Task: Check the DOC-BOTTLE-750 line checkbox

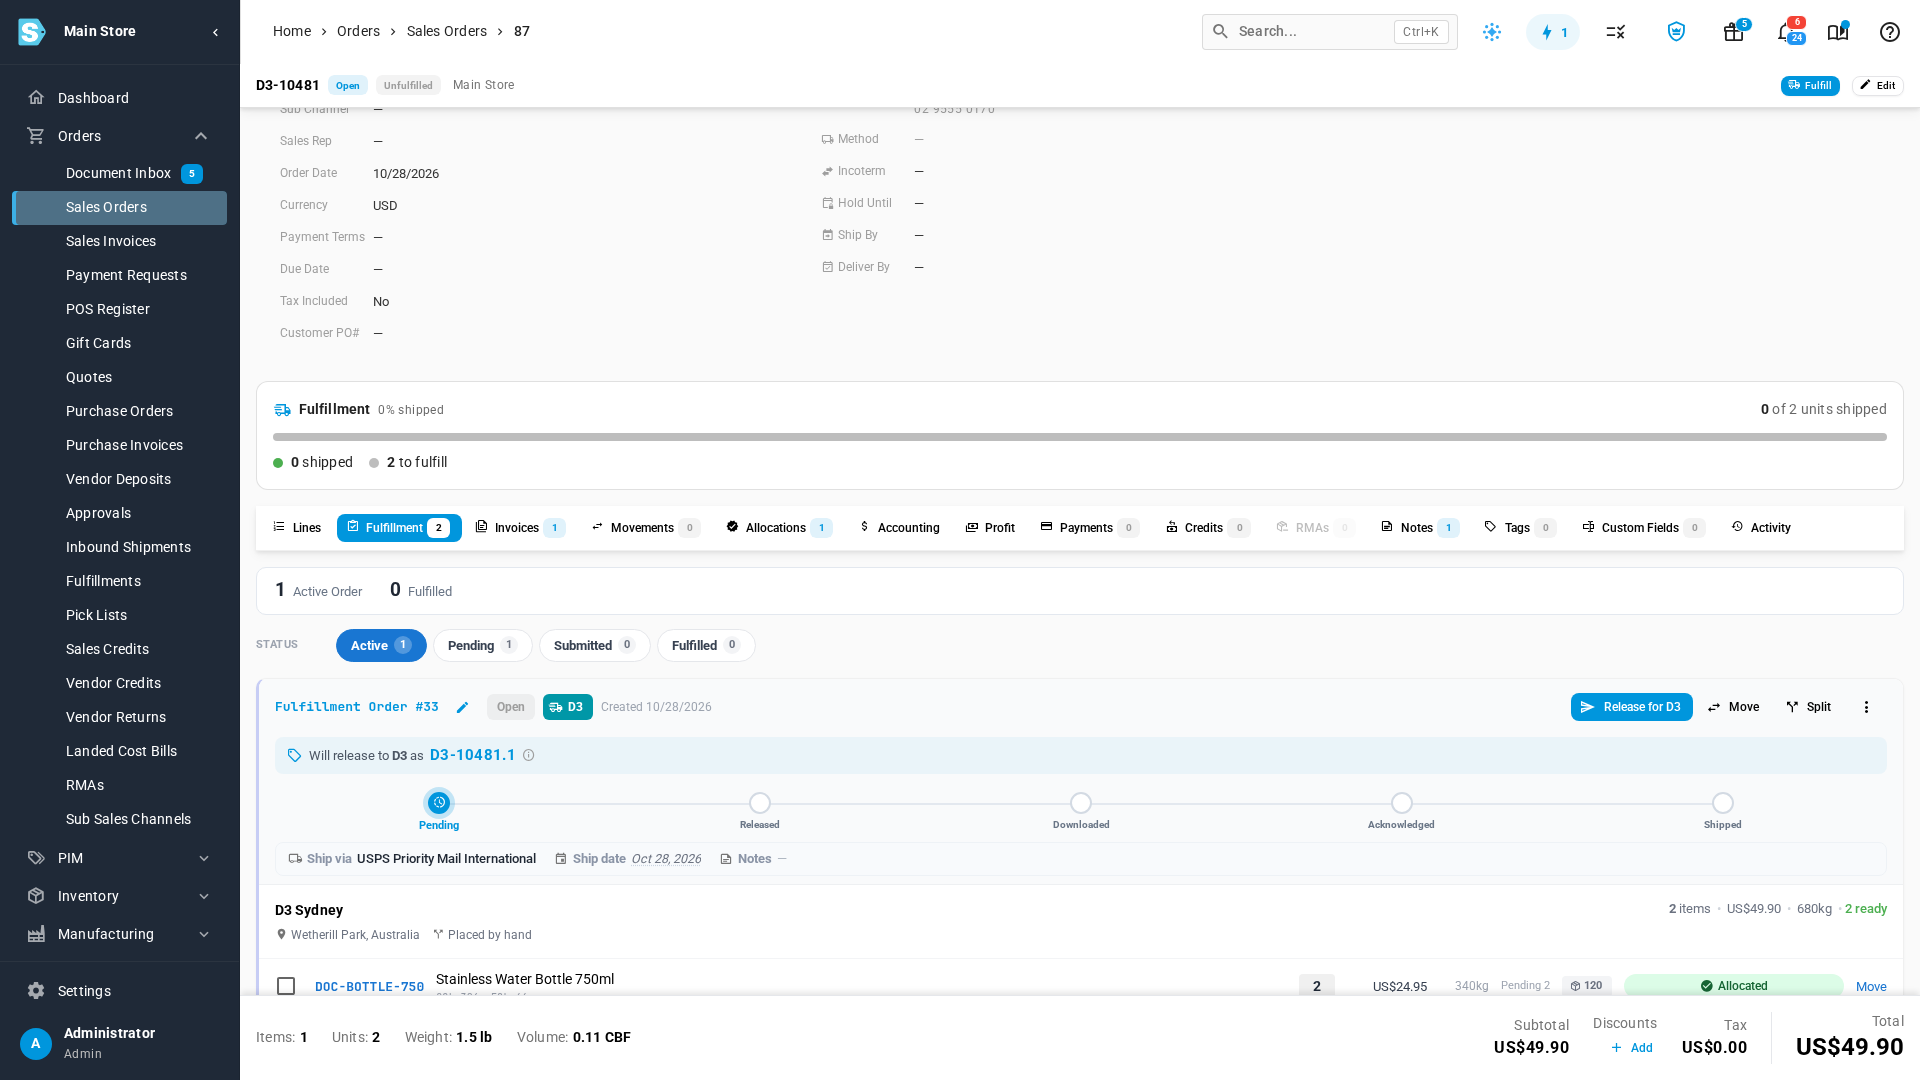Action: click(x=286, y=986)
